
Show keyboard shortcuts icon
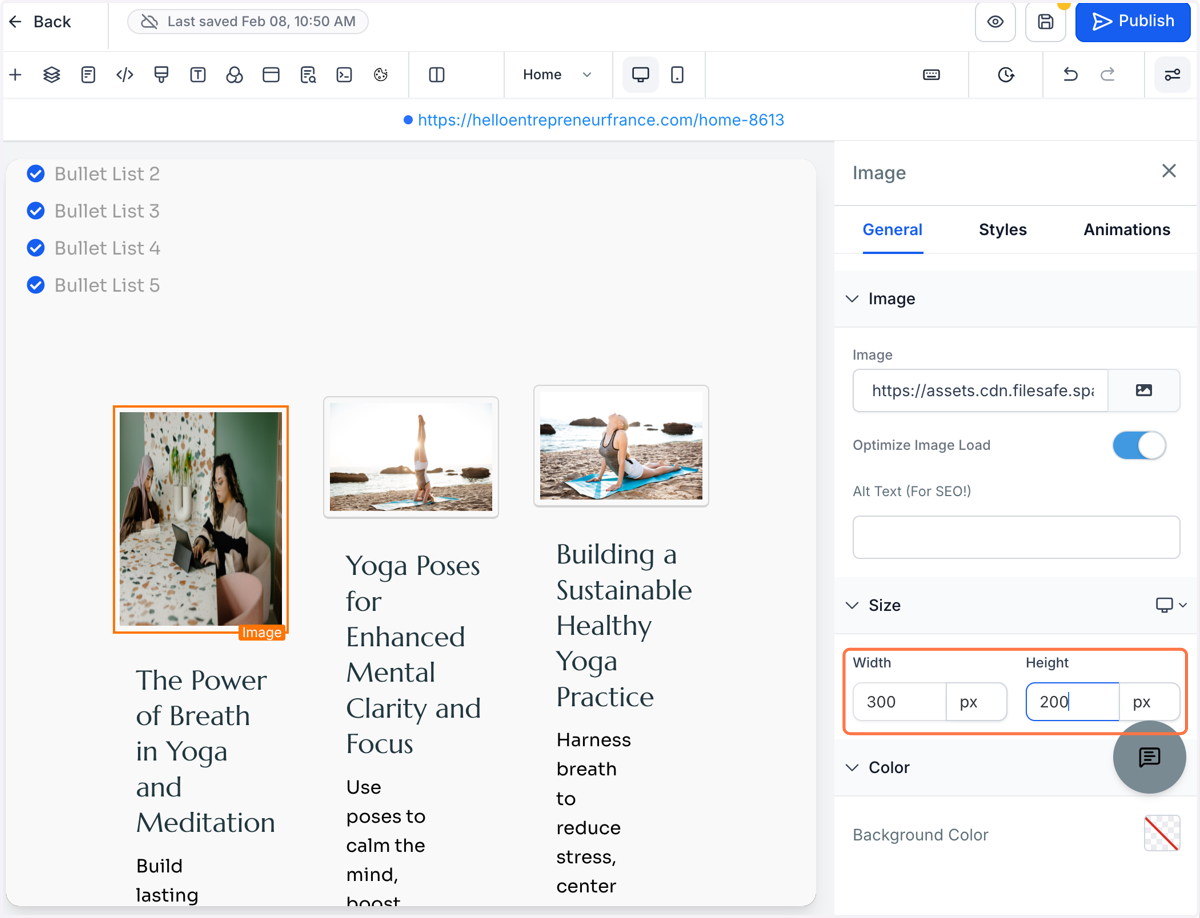tap(931, 75)
